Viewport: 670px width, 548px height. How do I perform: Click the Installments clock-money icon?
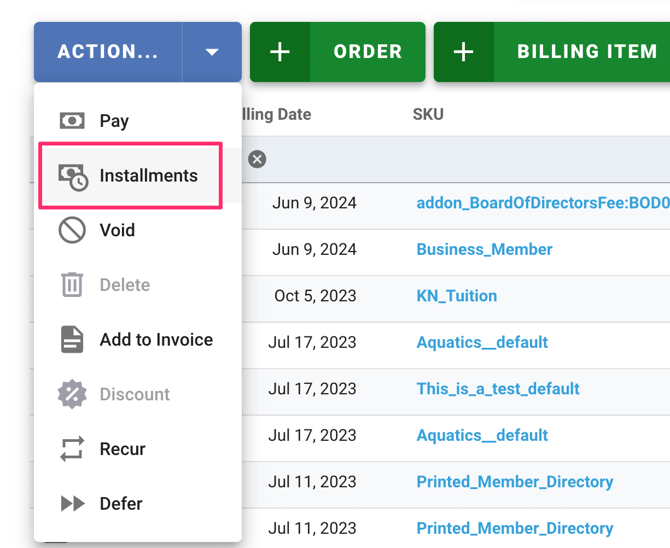click(72, 176)
